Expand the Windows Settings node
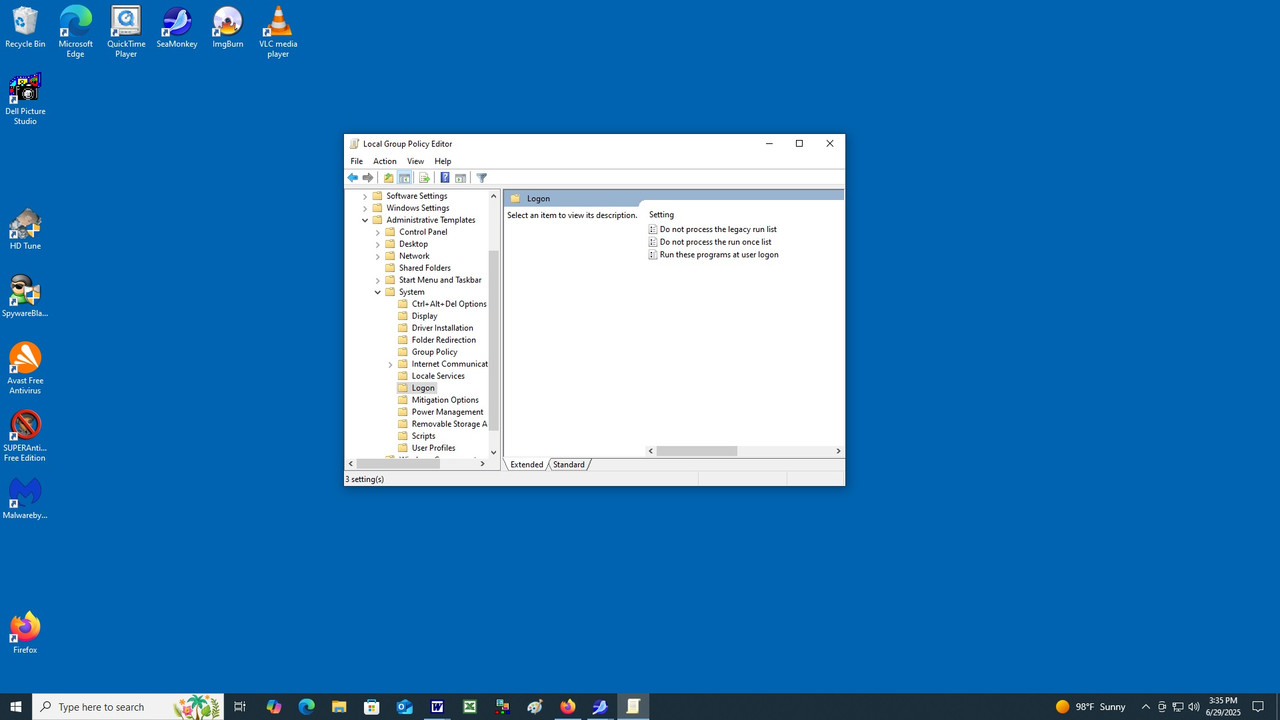Screen dimensions: 1280x720 365,208
